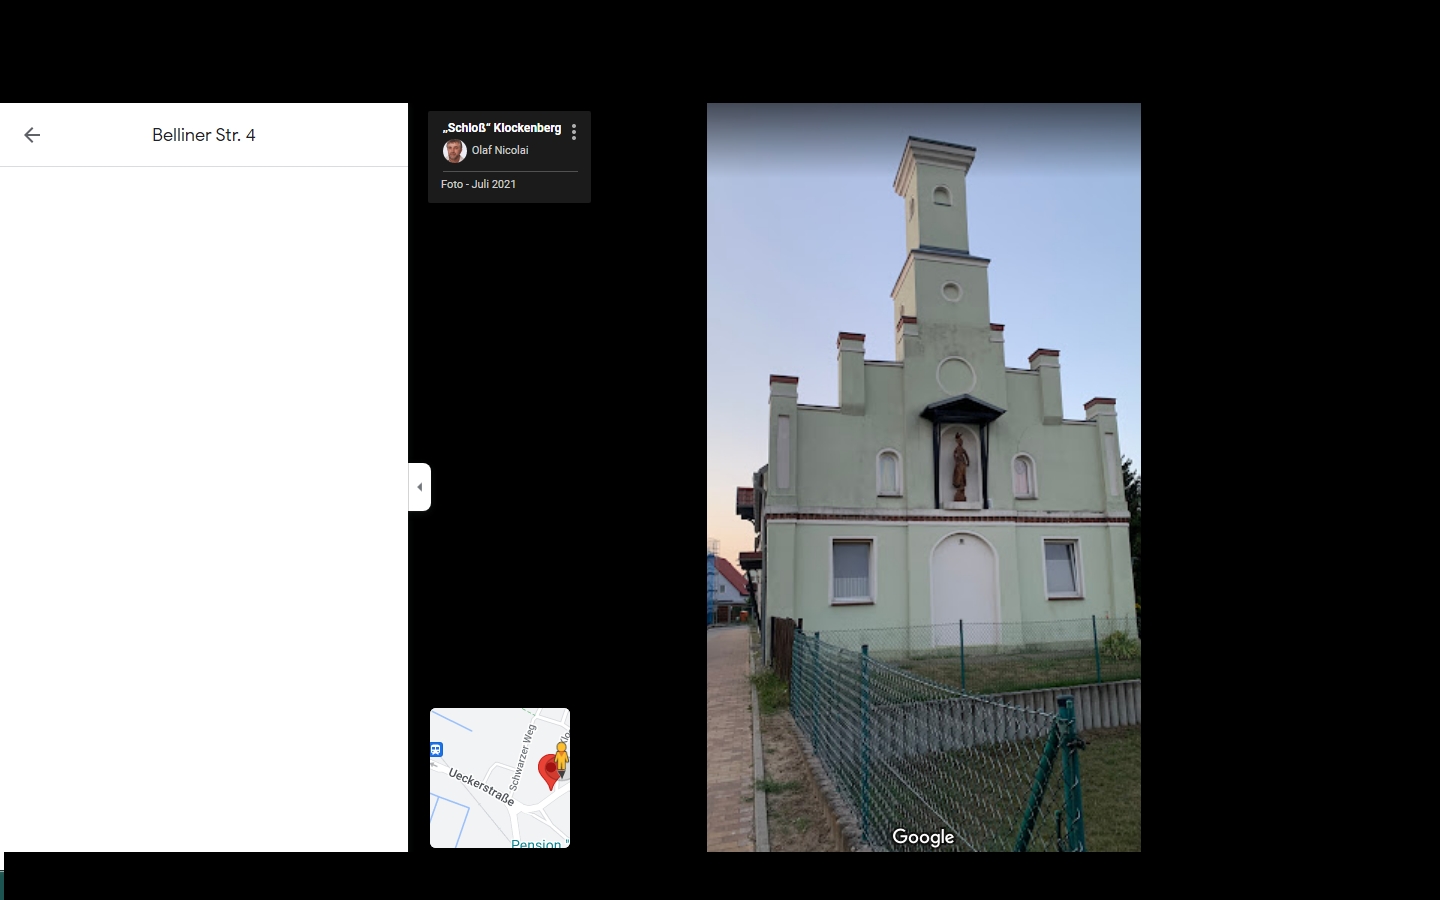Image resolution: width=1440 pixels, height=900 pixels.
Task: Click the arched white door in photo
Action: [964, 590]
